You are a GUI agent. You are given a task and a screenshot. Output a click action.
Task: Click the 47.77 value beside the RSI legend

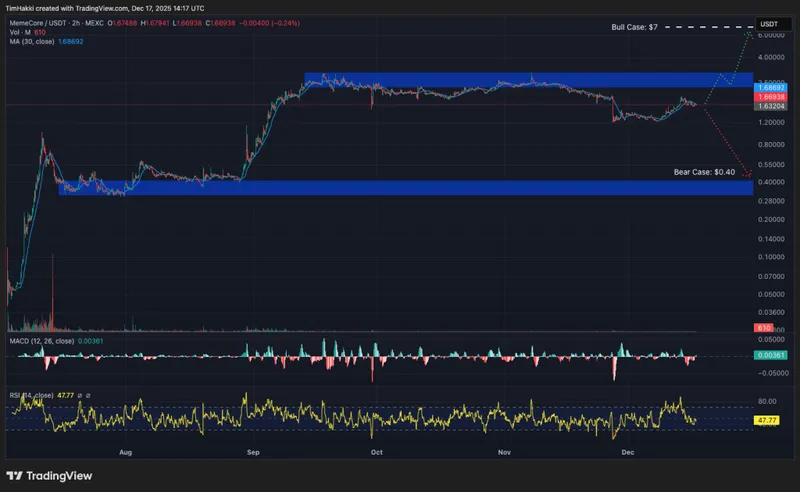[x=65, y=396]
